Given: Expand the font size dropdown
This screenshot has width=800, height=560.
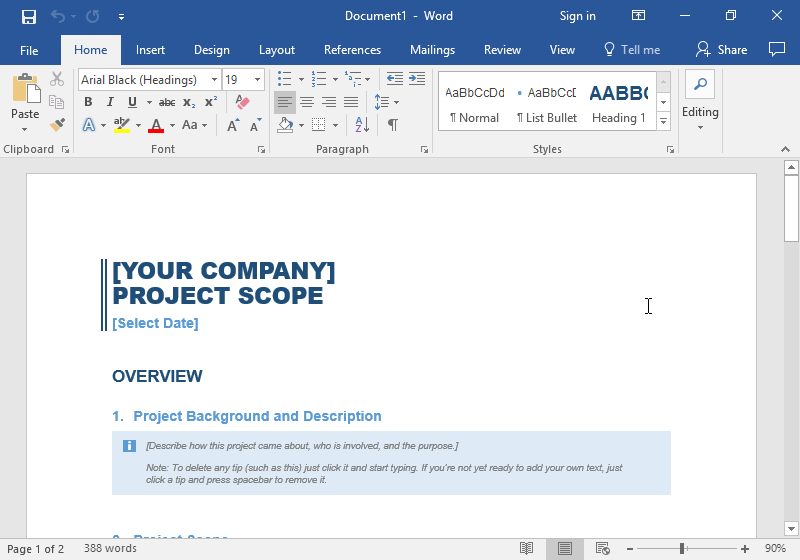Looking at the screenshot, I should [258, 80].
